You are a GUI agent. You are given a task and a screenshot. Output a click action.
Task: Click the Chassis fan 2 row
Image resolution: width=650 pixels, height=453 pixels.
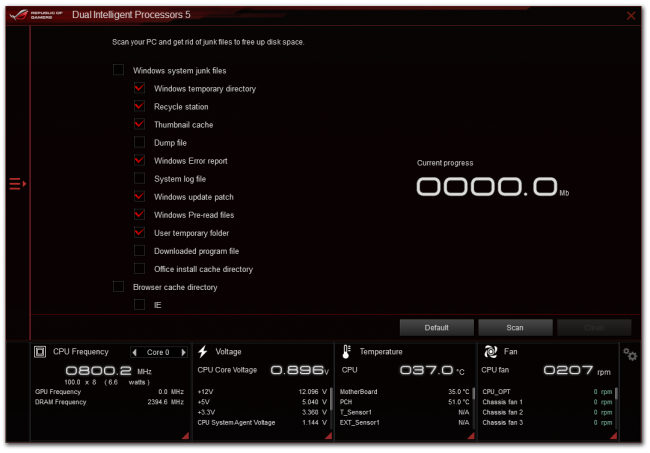pyautogui.click(x=547, y=412)
